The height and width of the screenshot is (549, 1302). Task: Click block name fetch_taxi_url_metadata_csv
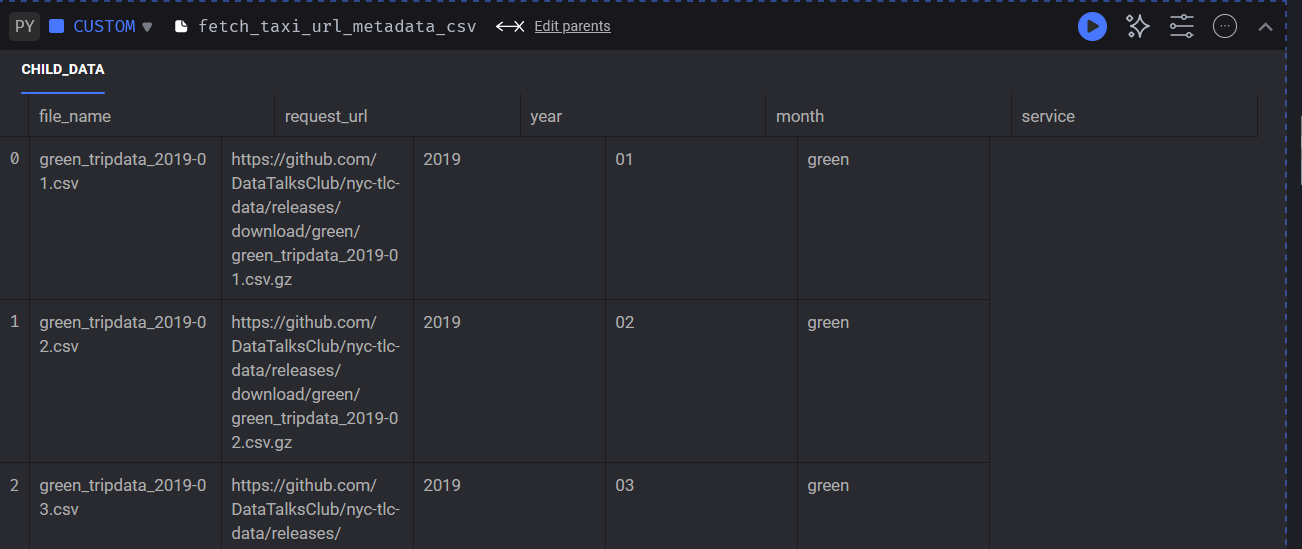(x=337, y=27)
